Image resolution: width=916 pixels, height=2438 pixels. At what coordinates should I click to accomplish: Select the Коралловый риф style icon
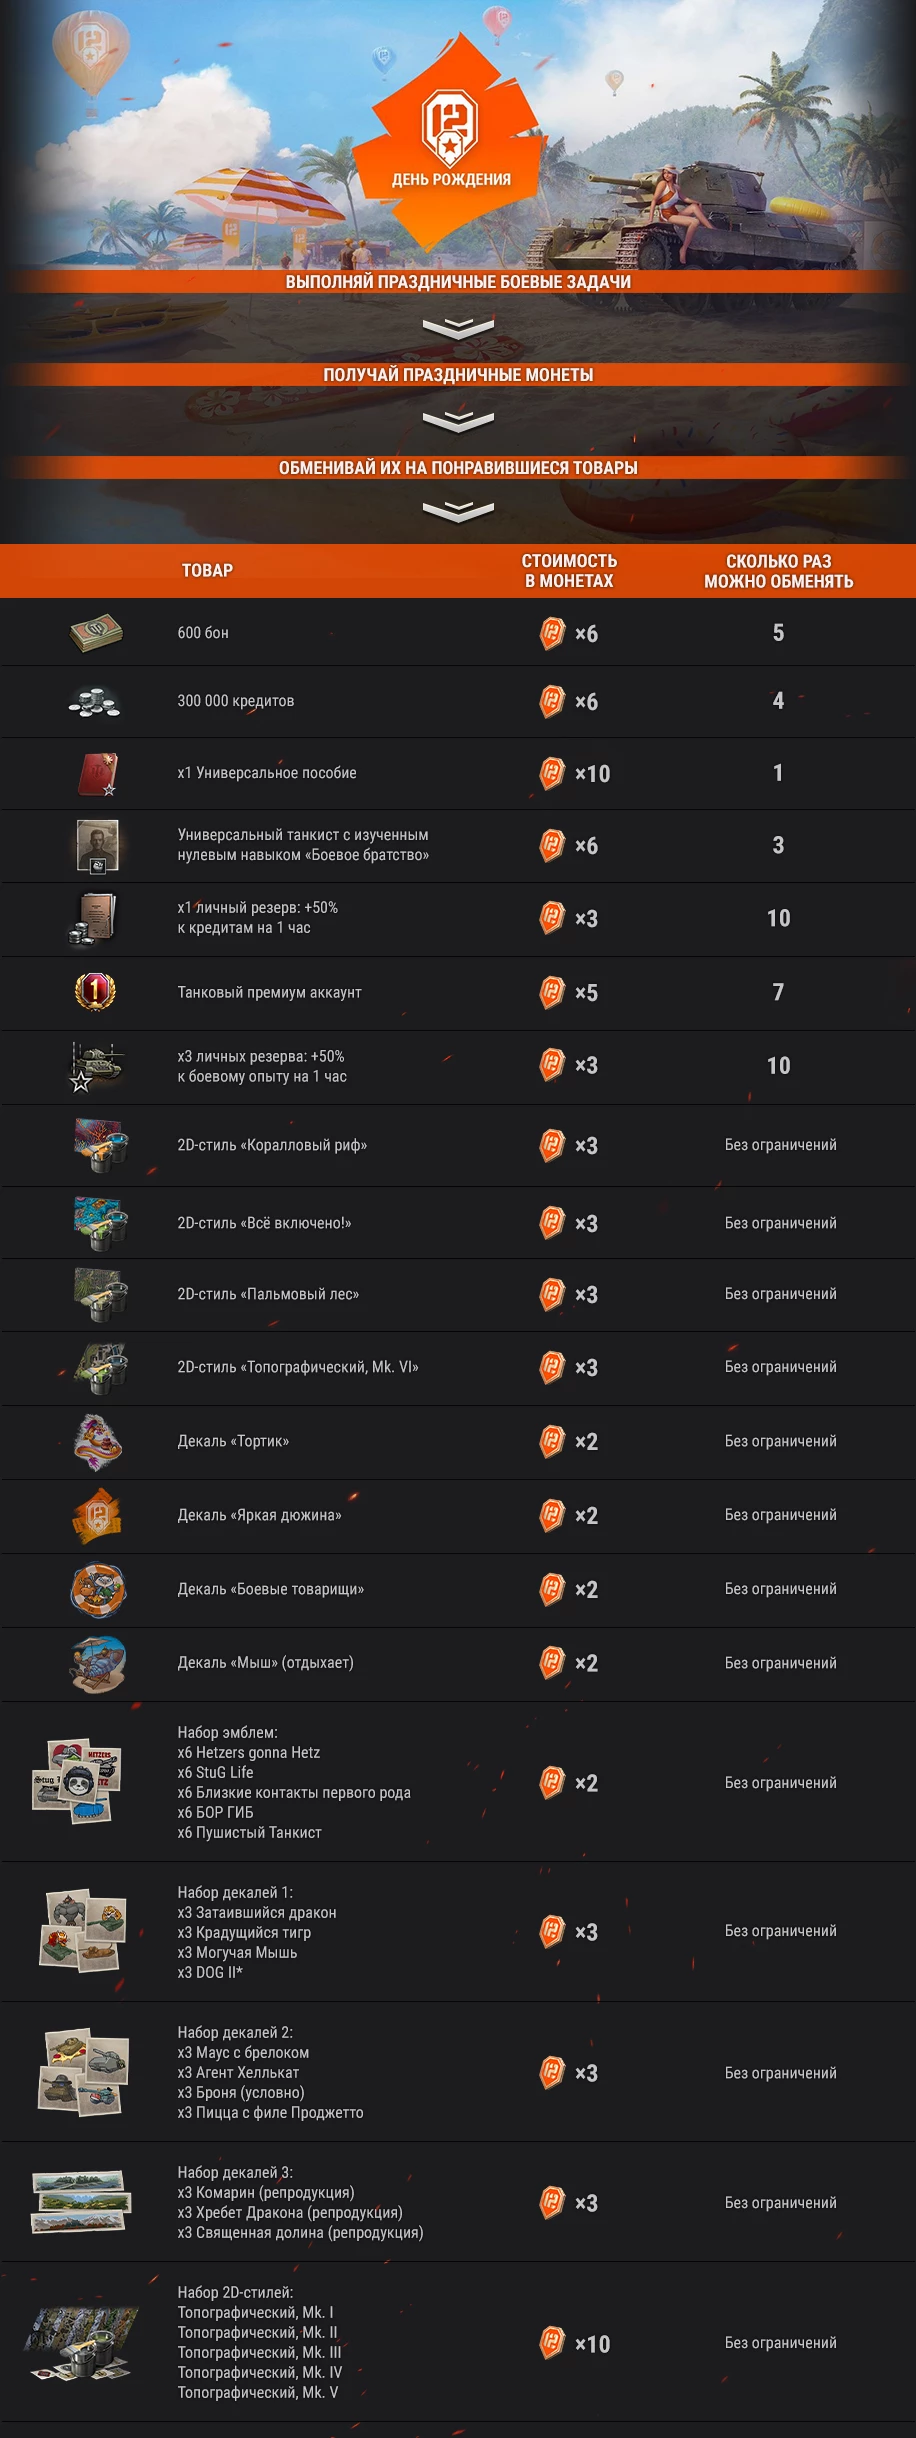point(100,1146)
